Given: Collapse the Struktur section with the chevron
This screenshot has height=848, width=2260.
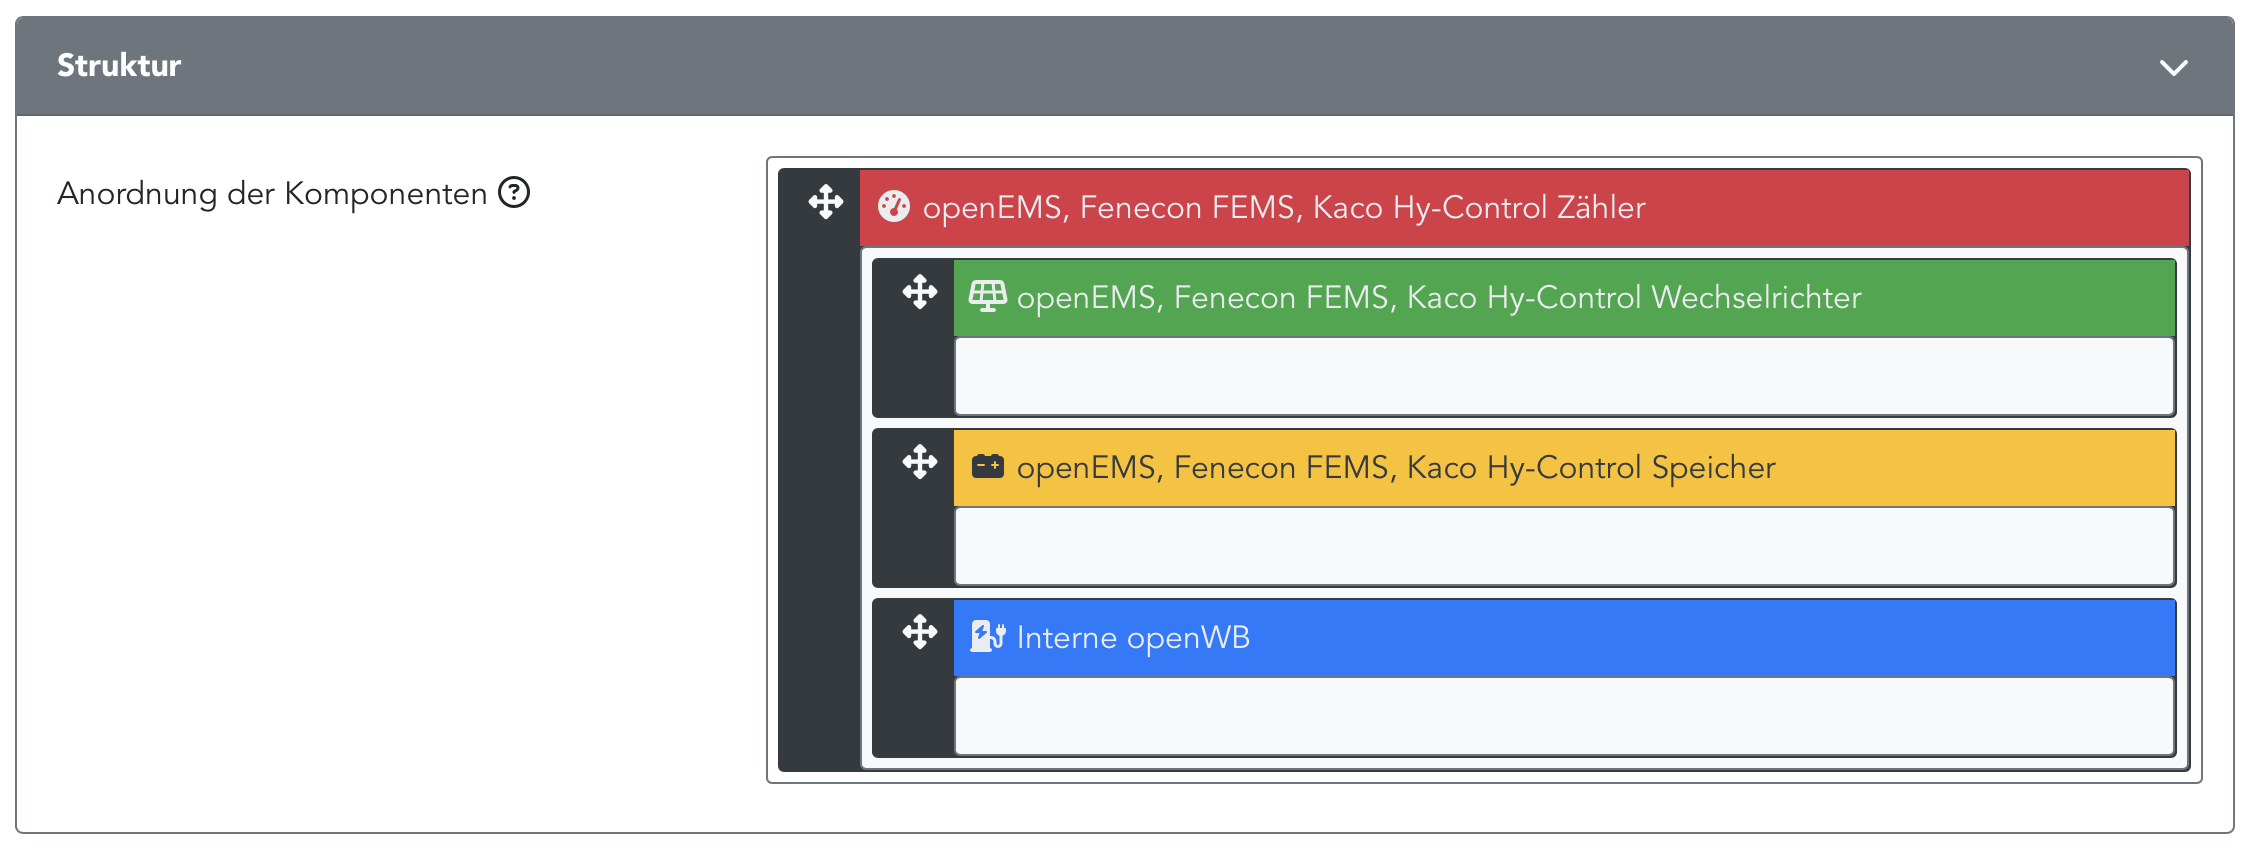Looking at the screenshot, I should (2173, 67).
